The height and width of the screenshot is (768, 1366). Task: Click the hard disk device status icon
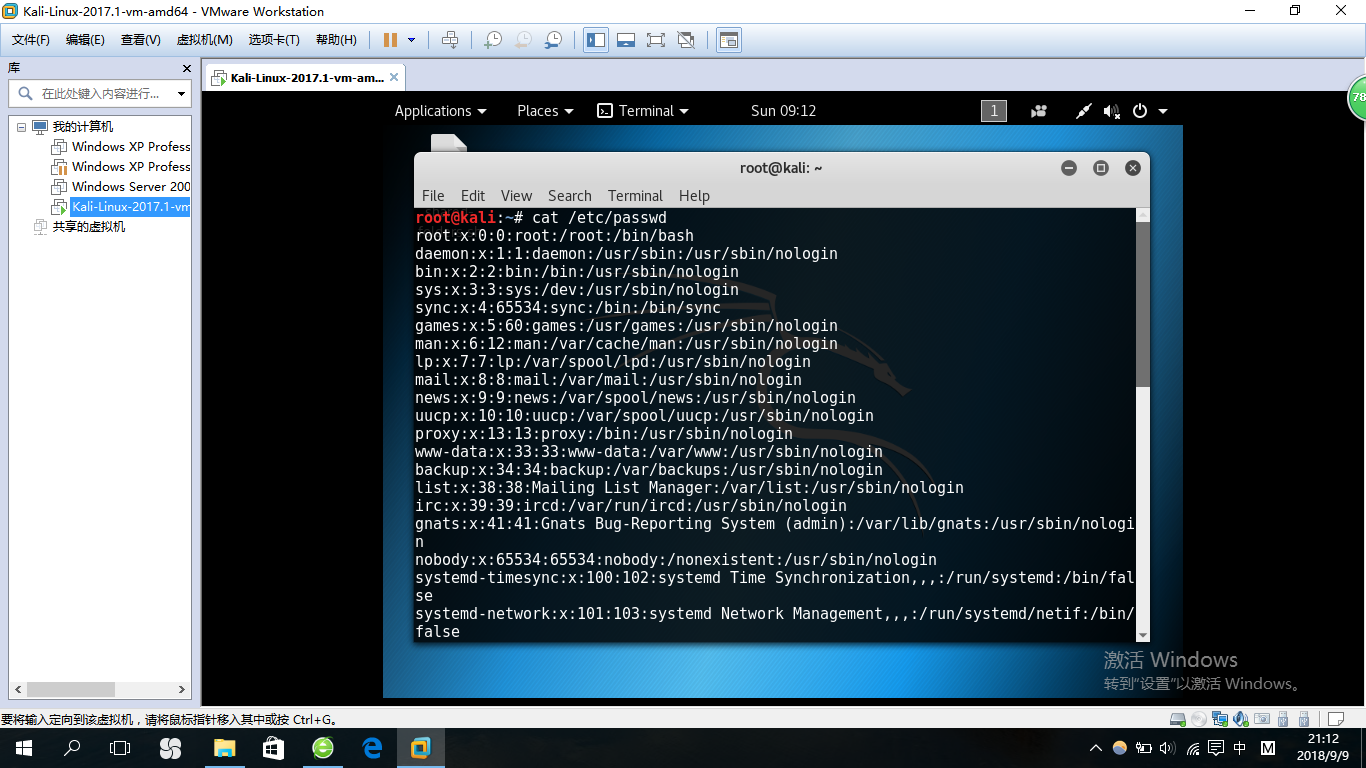(1180, 719)
